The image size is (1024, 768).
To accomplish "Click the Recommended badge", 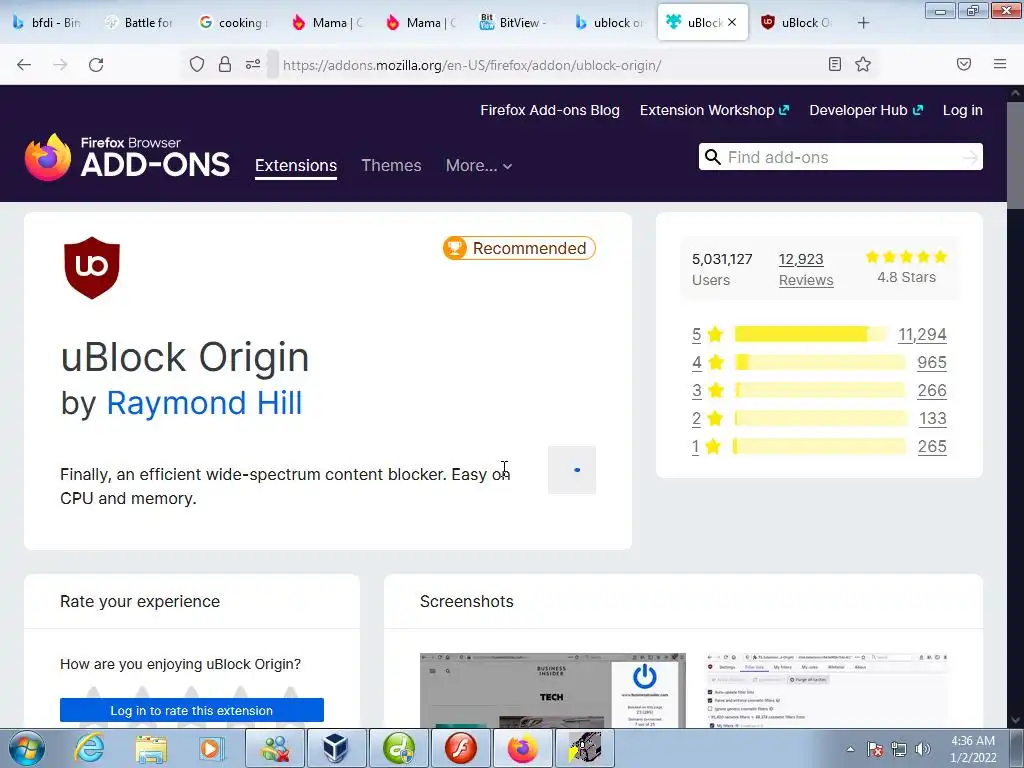I will point(519,248).
